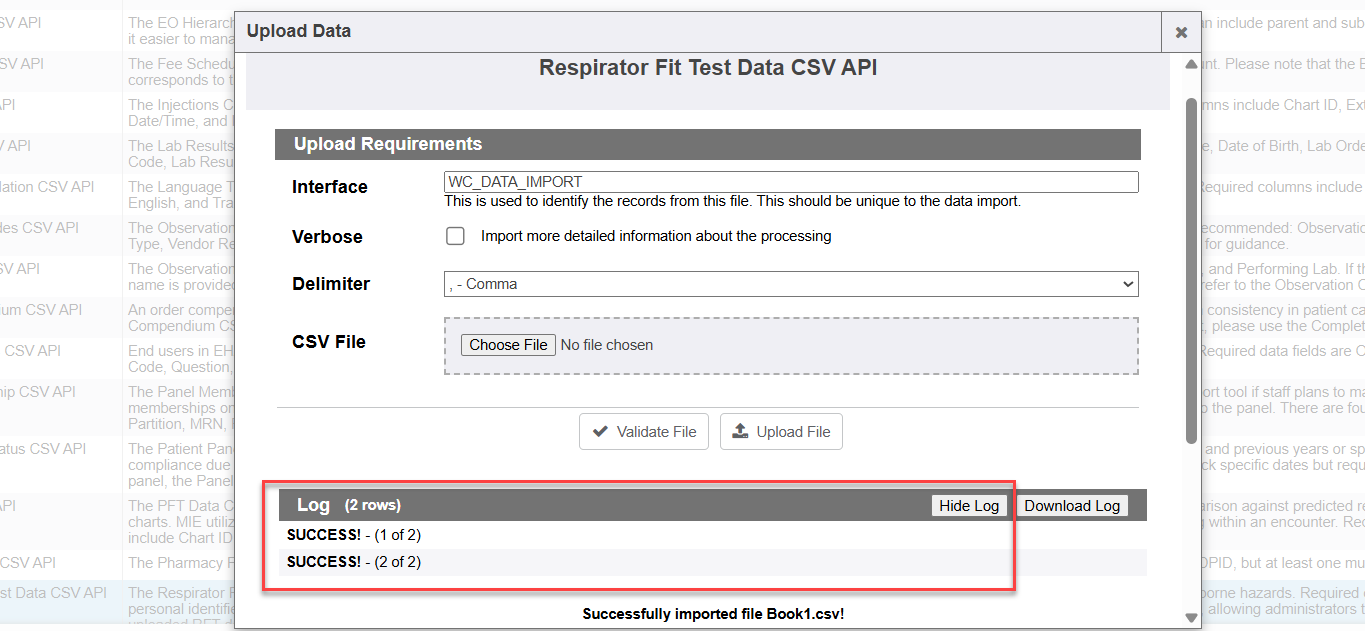
Task: Click the Upload Data dialog title
Action: click(x=299, y=31)
